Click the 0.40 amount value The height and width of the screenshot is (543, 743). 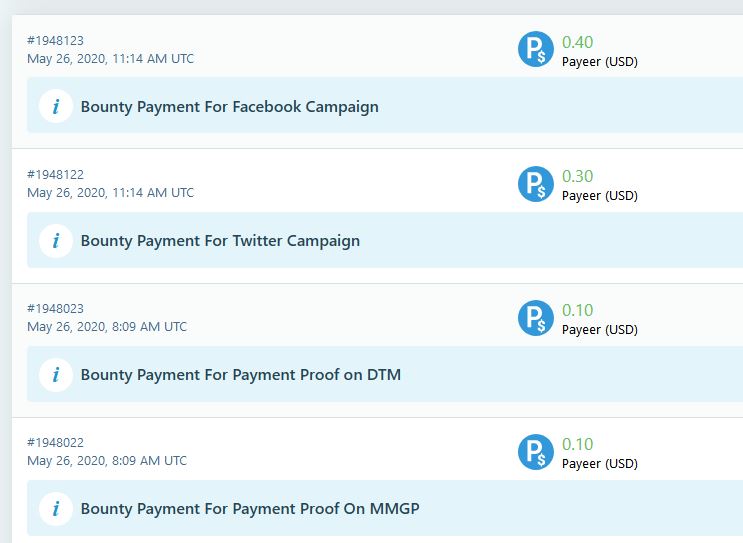click(577, 42)
